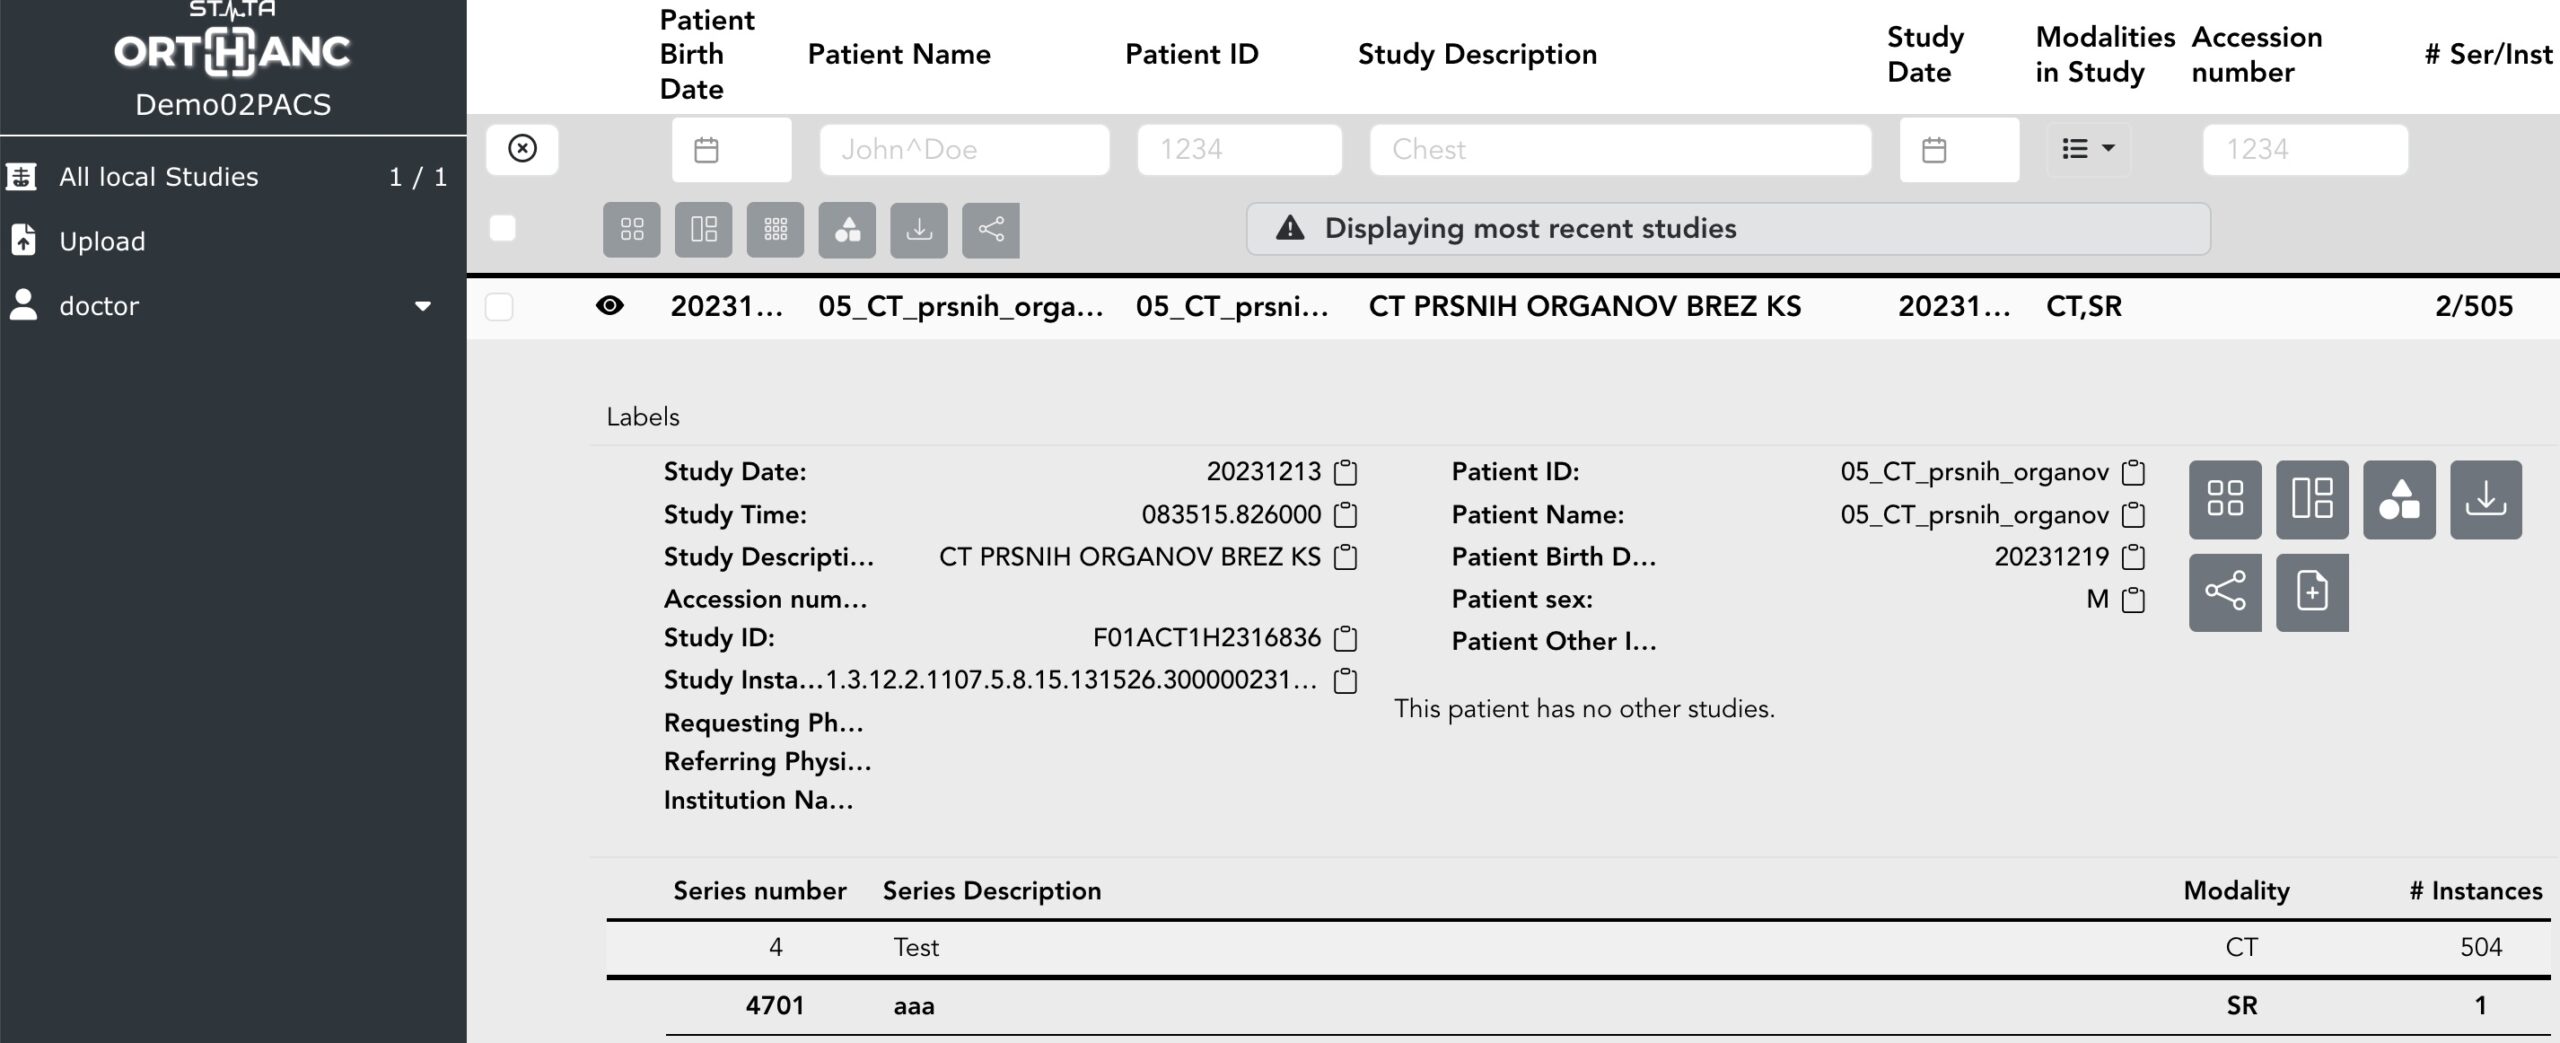The width and height of the screenshot is (2560, 1043).
Task: Click the Patient Name filter field
Action: [x=964, y=150]
